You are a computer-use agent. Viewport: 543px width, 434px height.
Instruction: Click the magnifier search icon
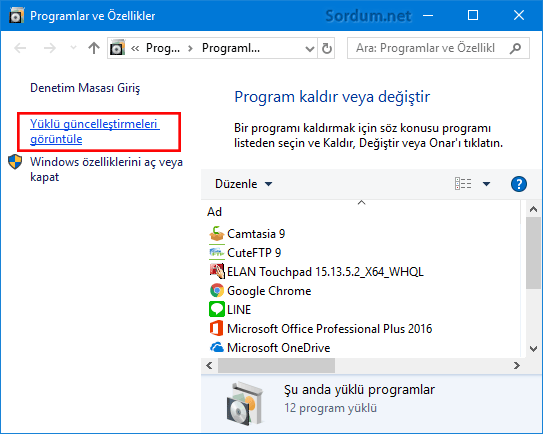(x=515, y=48)
